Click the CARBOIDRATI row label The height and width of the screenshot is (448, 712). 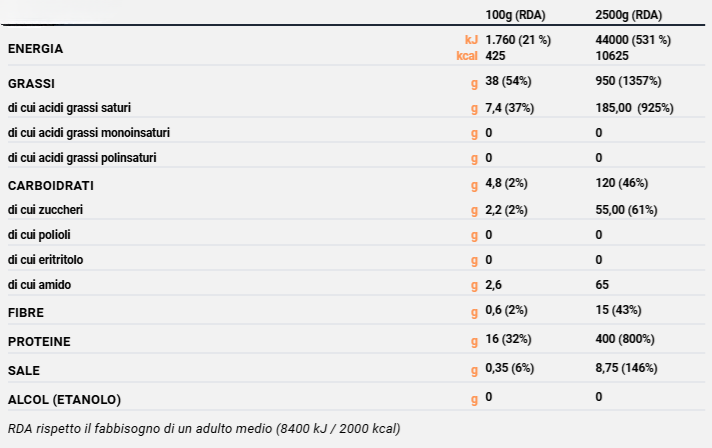pyautogui.click(x=50, y=185)
